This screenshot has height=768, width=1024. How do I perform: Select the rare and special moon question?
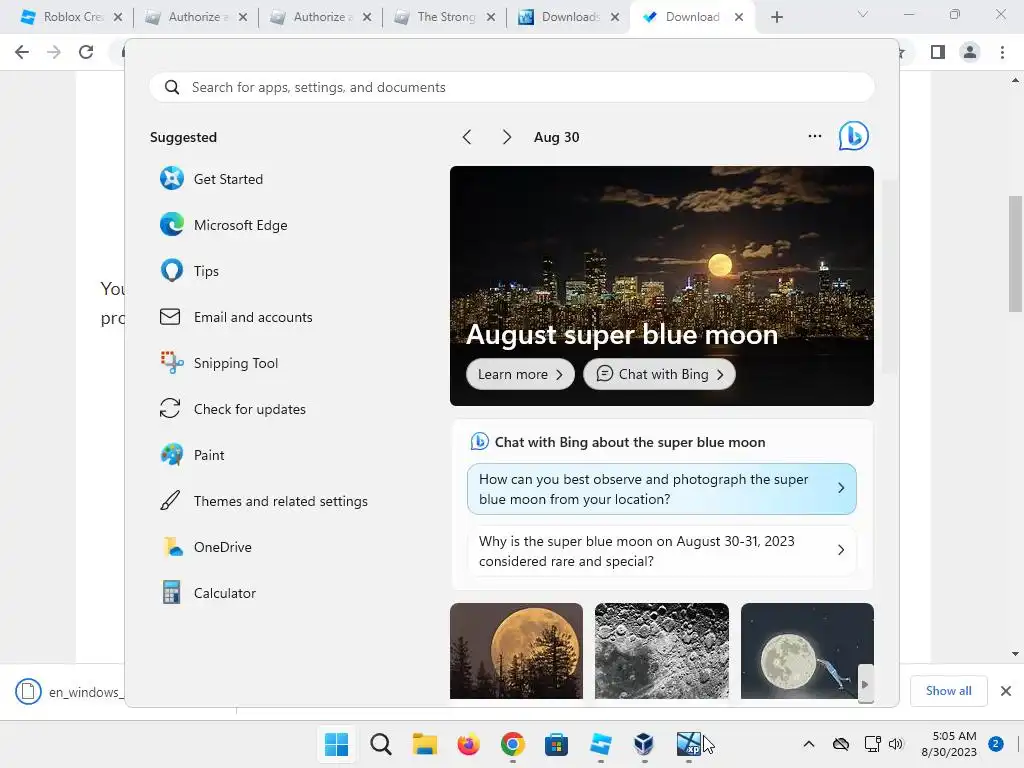pos(662,551)
